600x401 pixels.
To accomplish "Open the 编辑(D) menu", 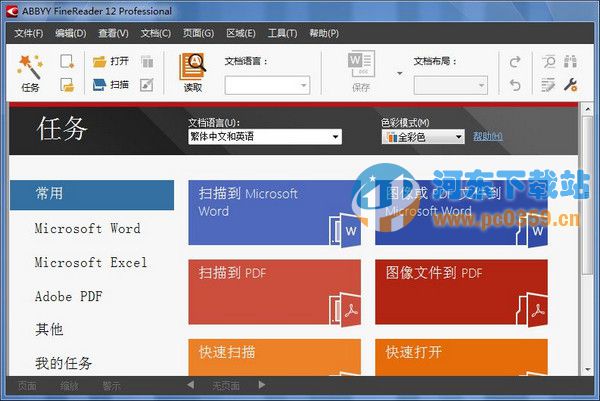I will tap(70, 33).
